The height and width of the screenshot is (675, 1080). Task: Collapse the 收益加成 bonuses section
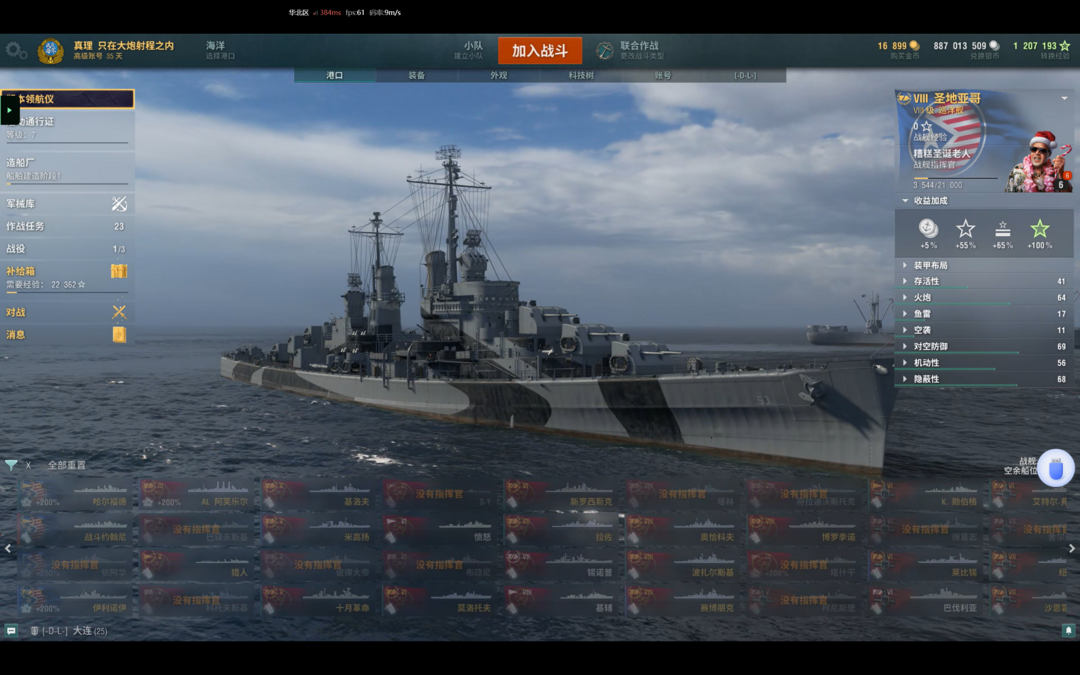pos(904,200)
